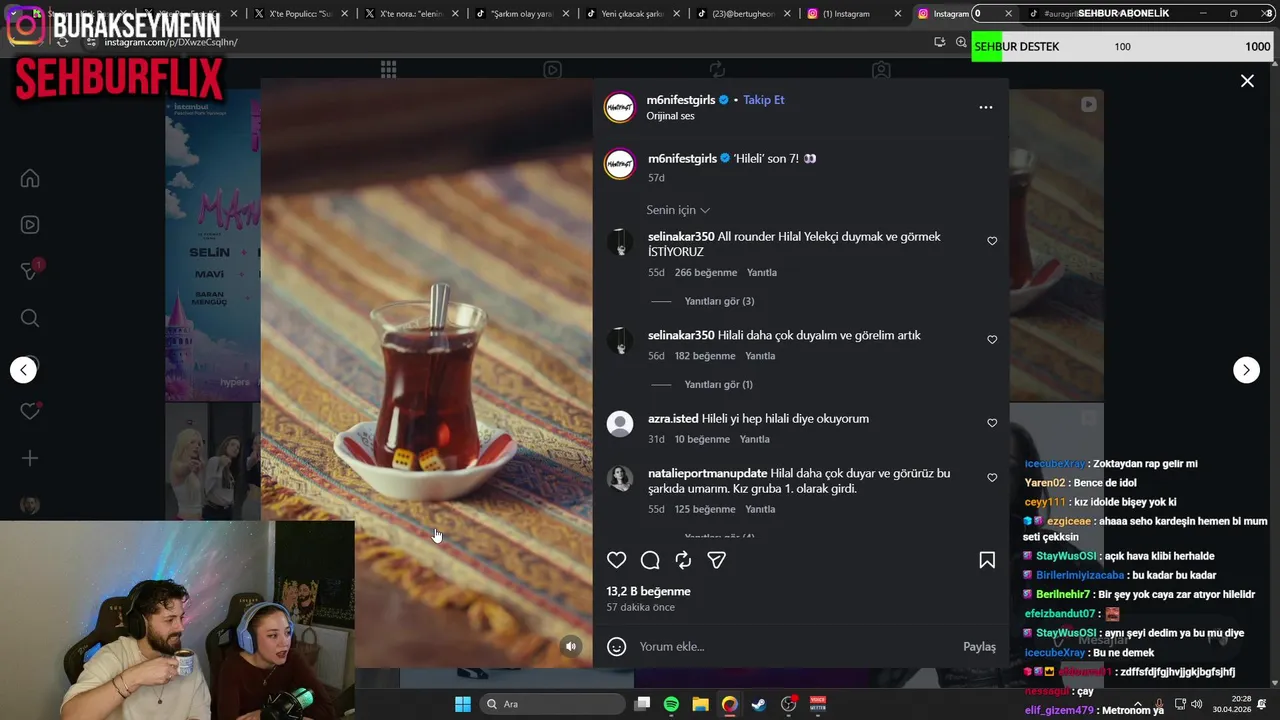
Task: Open the Windows Start menu
Action: pos(462,704)
